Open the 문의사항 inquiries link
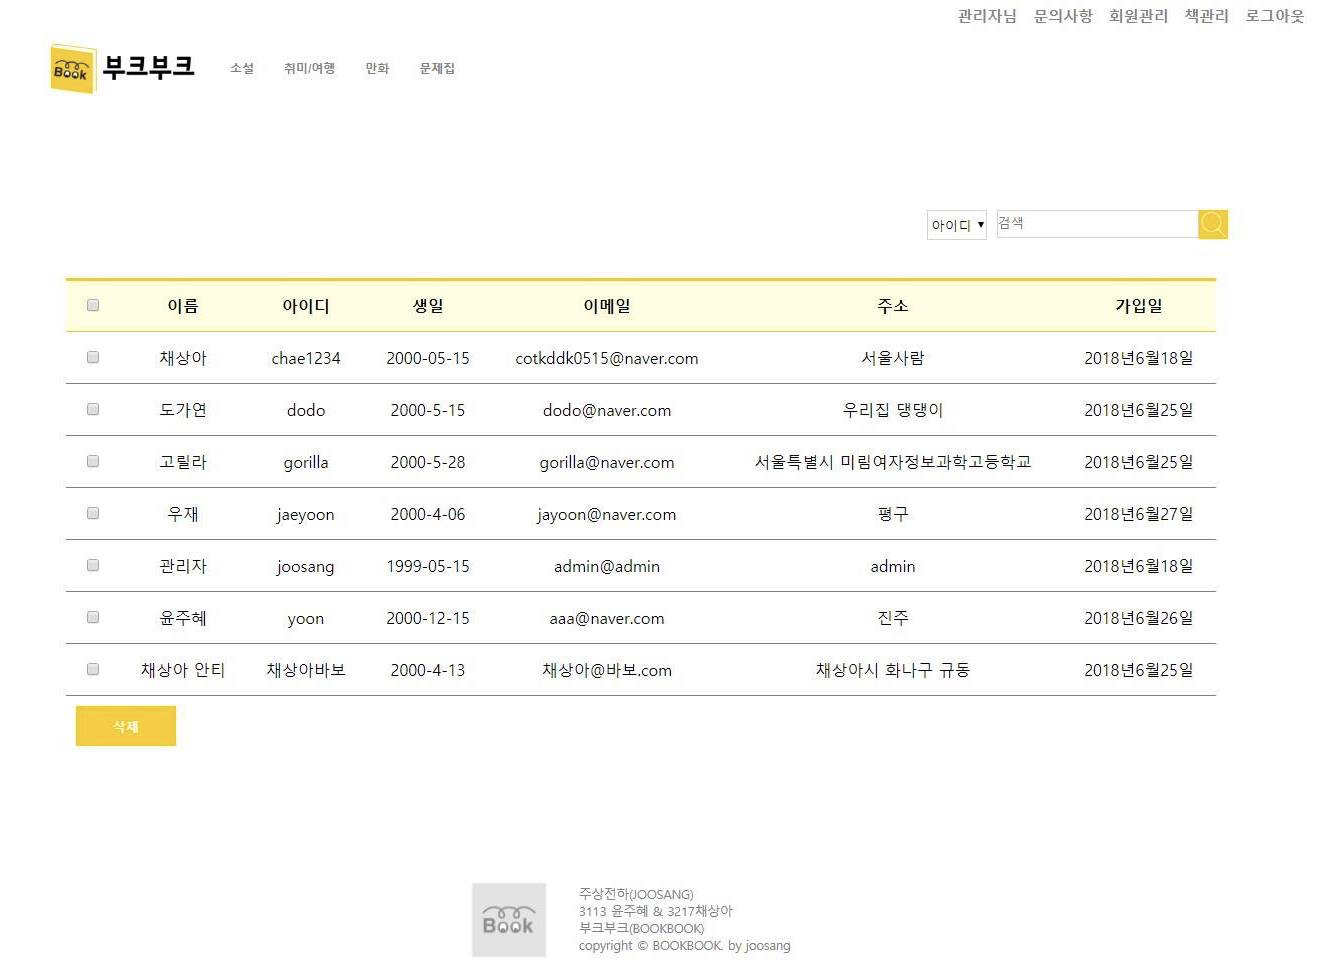 click(x=1063, y=16)
